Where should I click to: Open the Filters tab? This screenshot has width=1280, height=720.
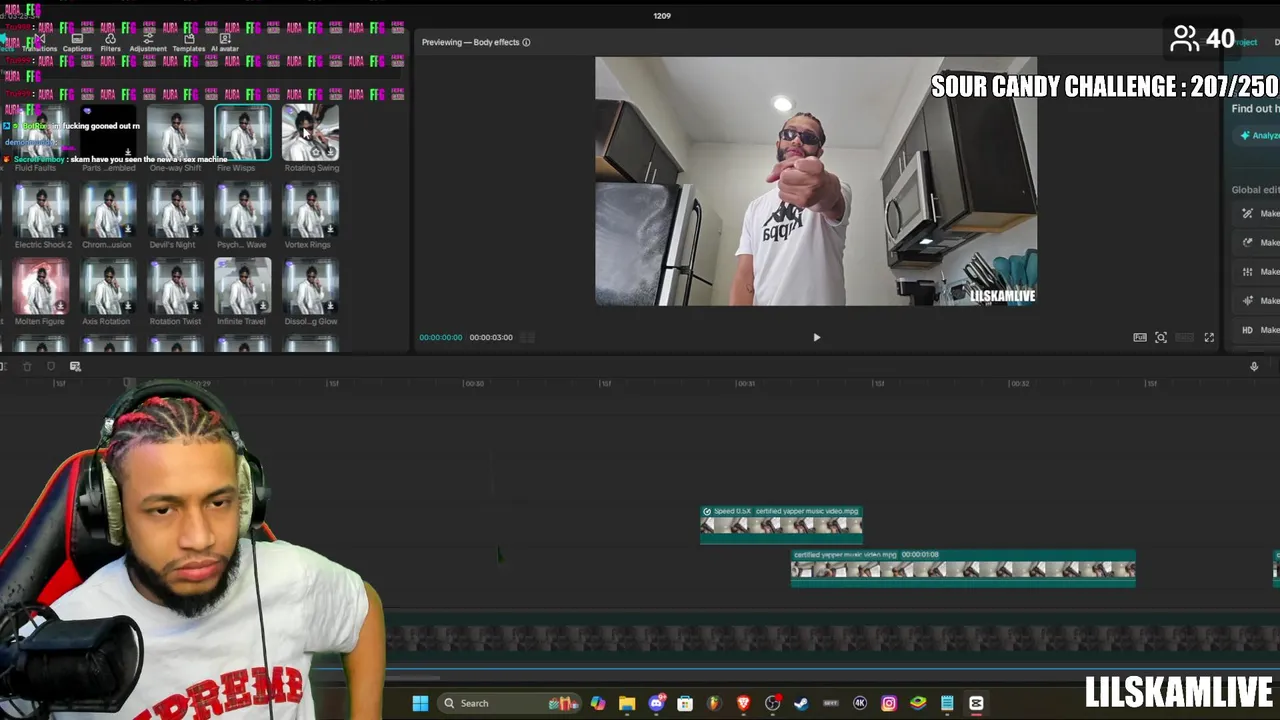point(110,43)
